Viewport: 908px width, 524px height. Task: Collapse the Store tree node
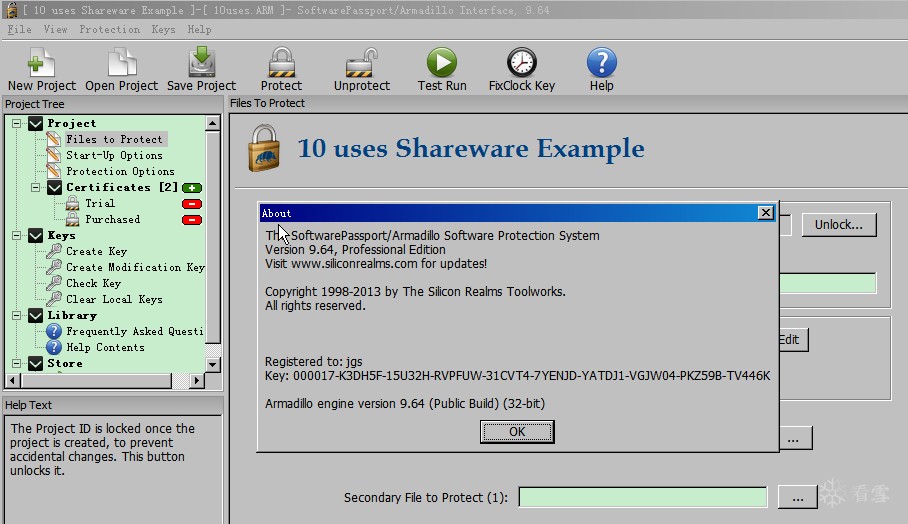(x=17, y=364)
